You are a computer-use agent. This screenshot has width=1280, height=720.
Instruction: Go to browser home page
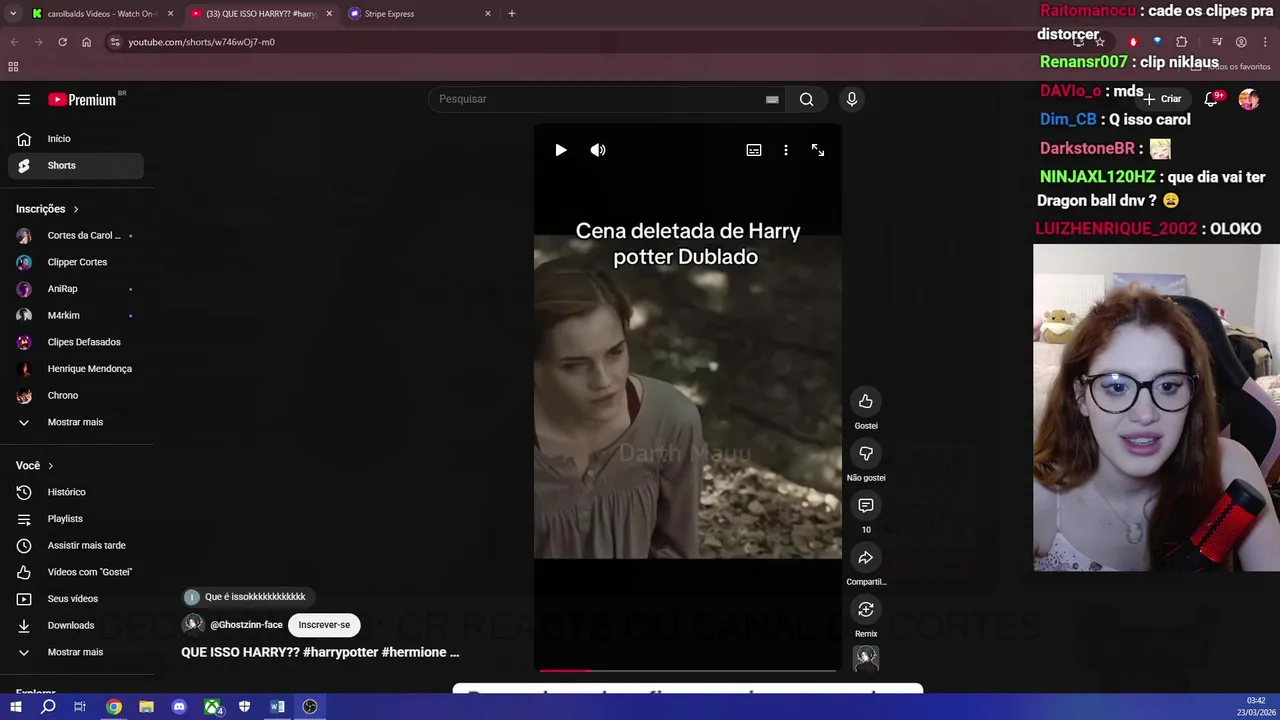coord(86,42)
